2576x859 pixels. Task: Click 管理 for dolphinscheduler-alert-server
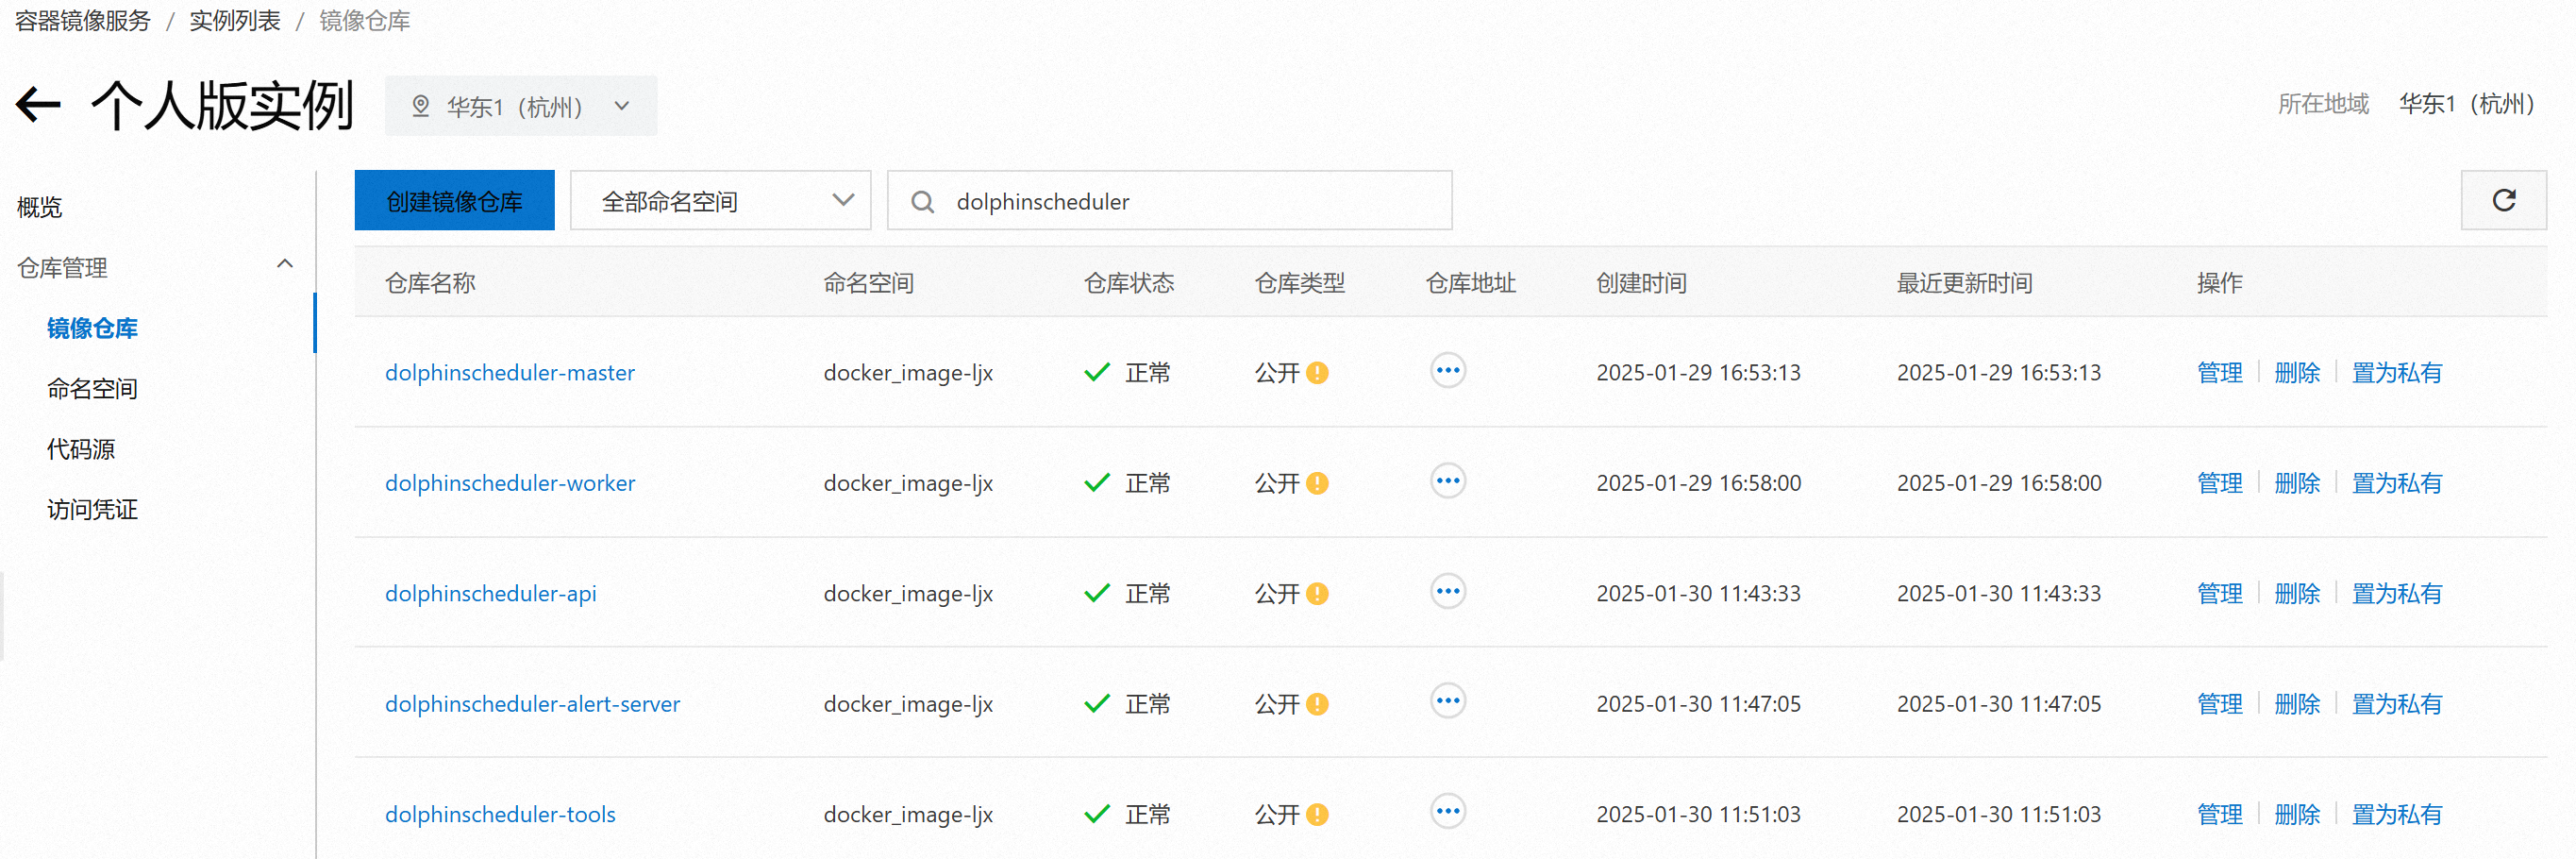[x=2220, y=704]
